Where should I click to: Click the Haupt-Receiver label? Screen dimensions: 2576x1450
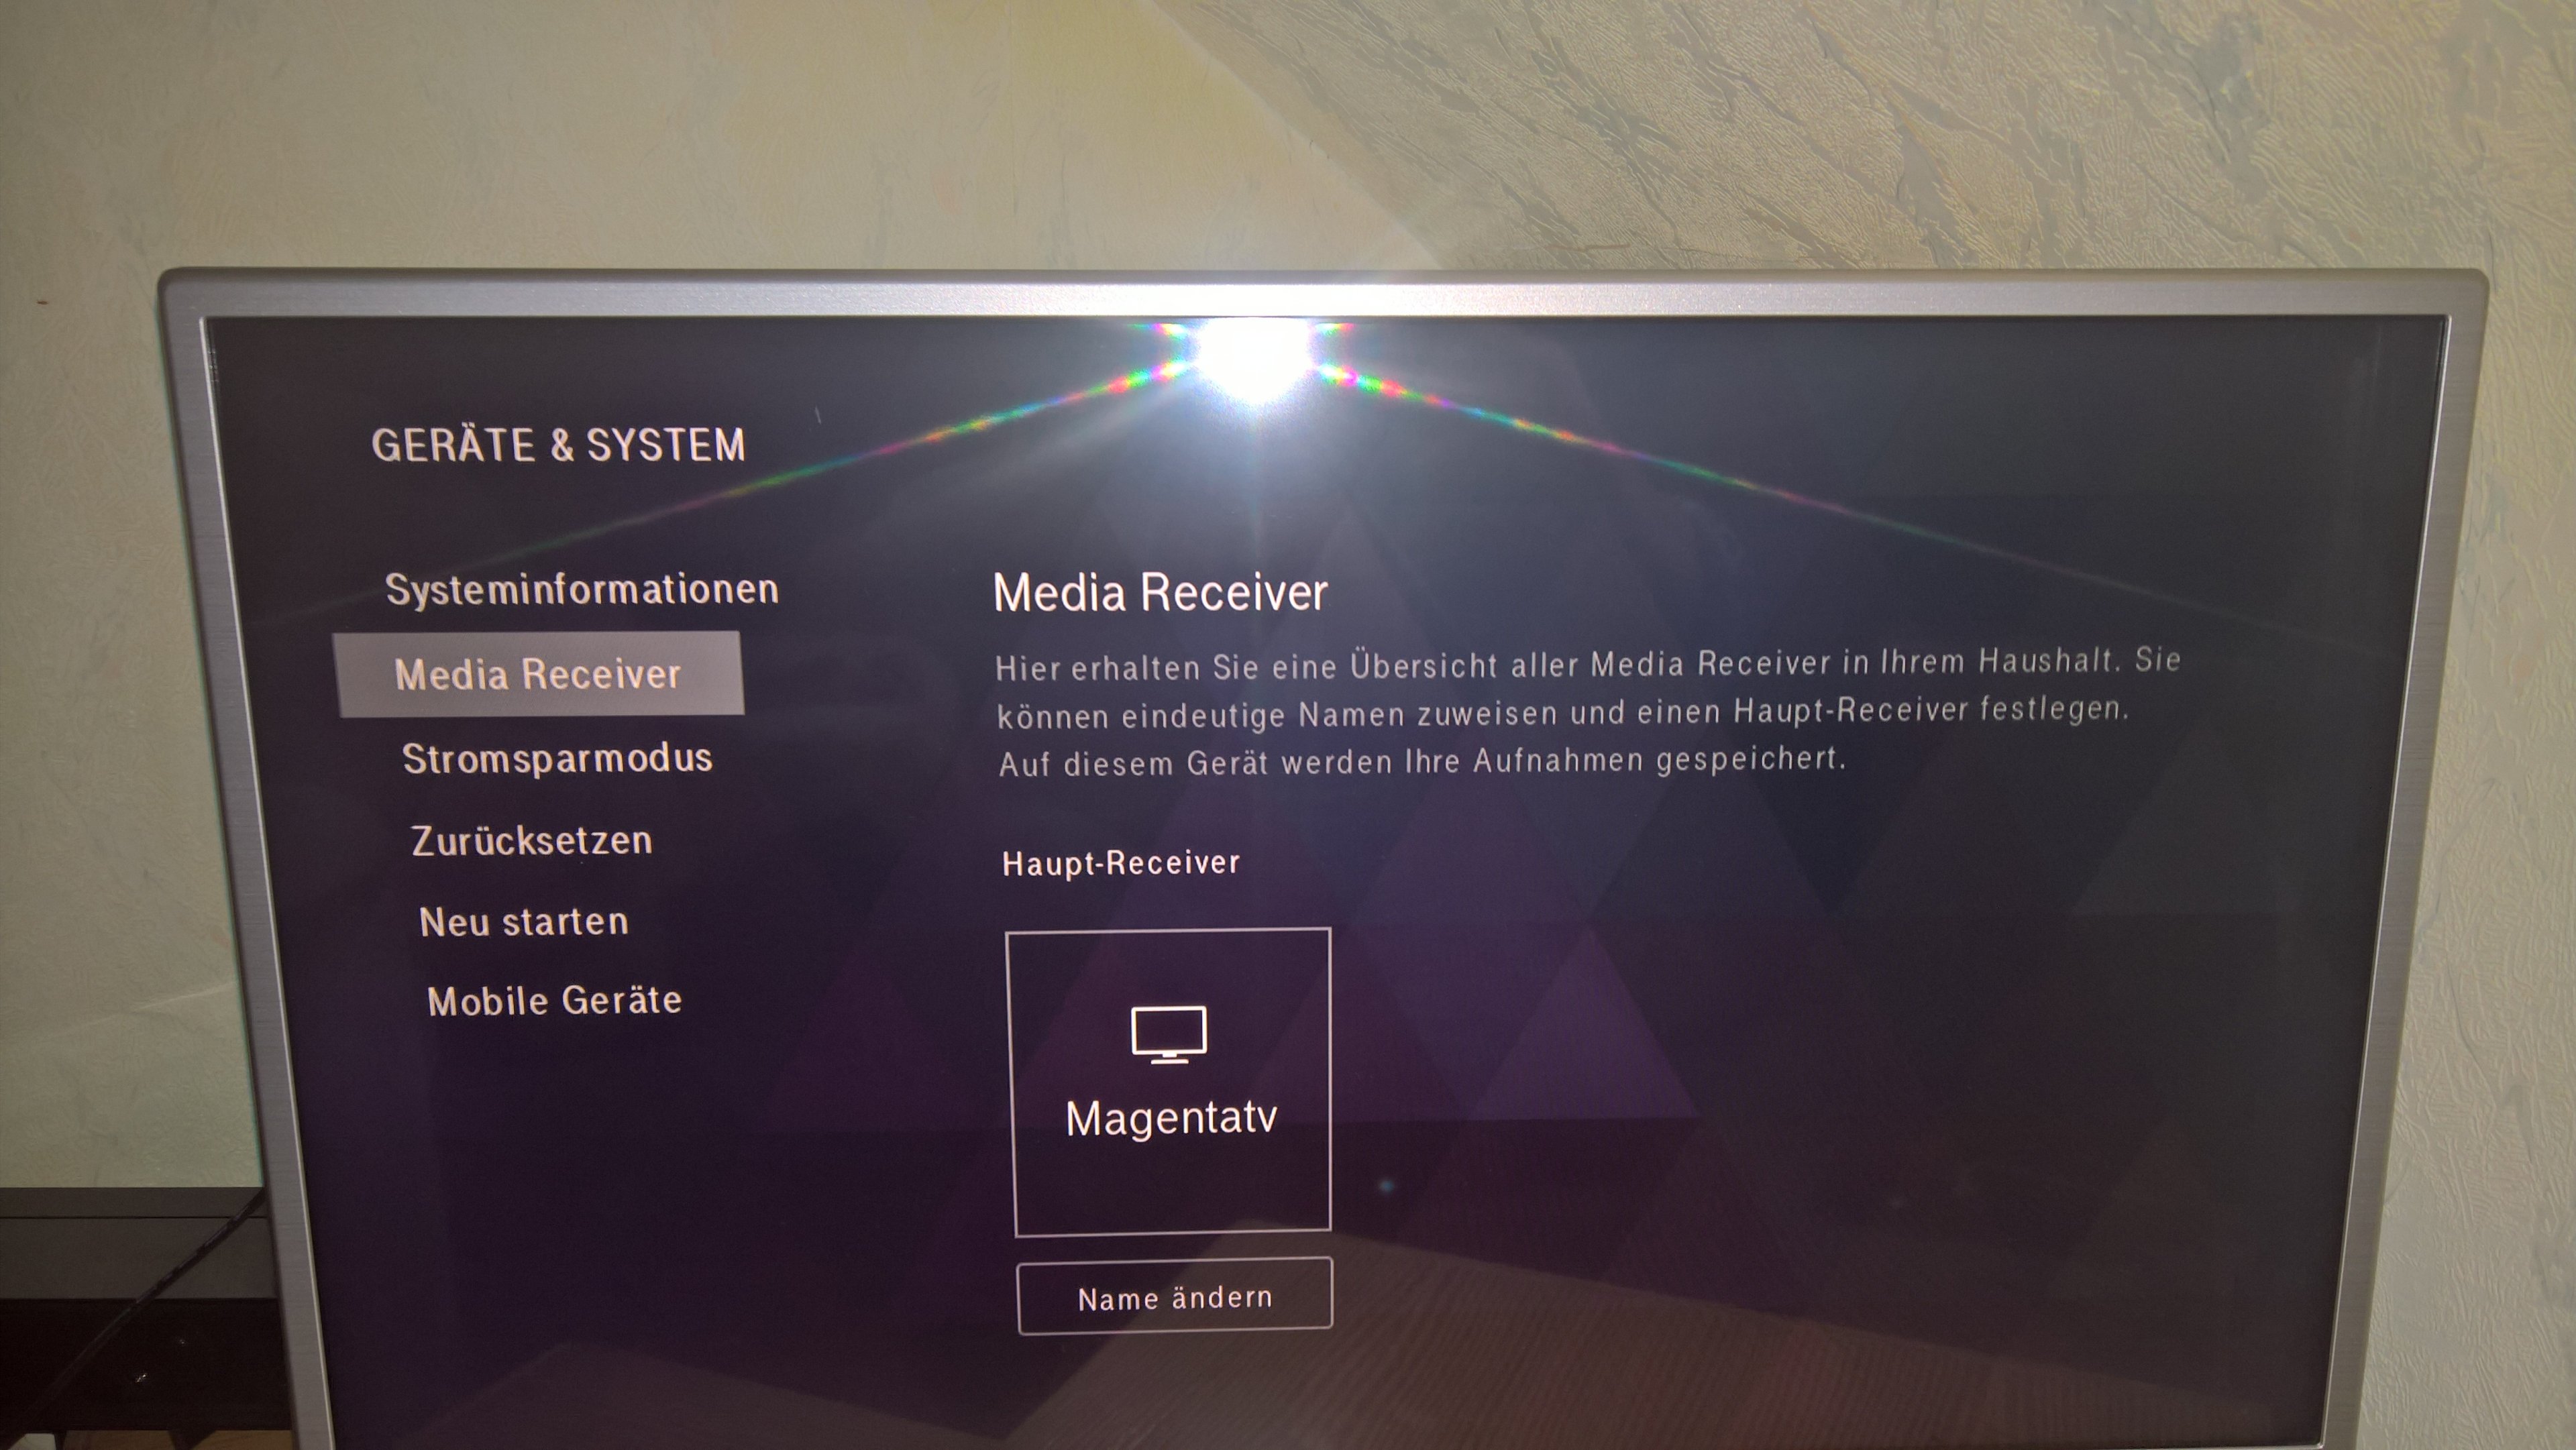(x=1121, y=863)
